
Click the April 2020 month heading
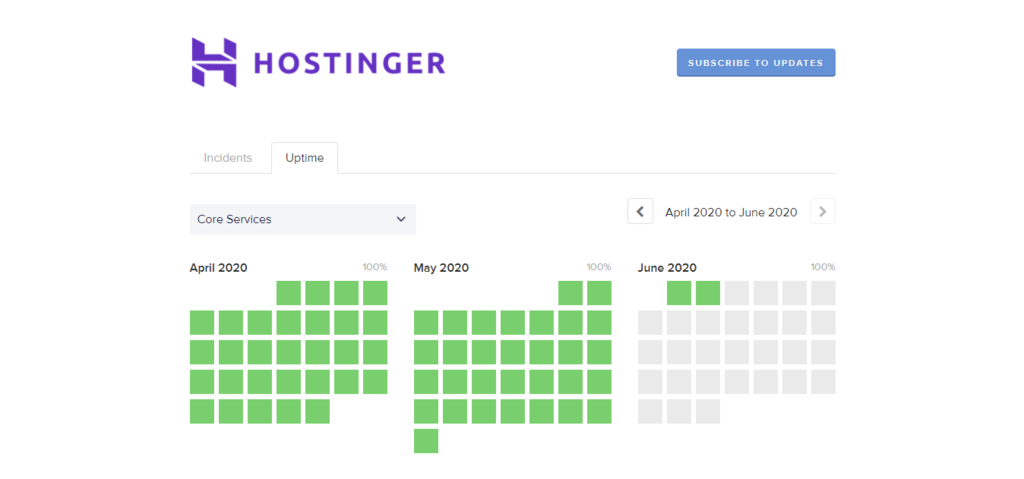218,268
